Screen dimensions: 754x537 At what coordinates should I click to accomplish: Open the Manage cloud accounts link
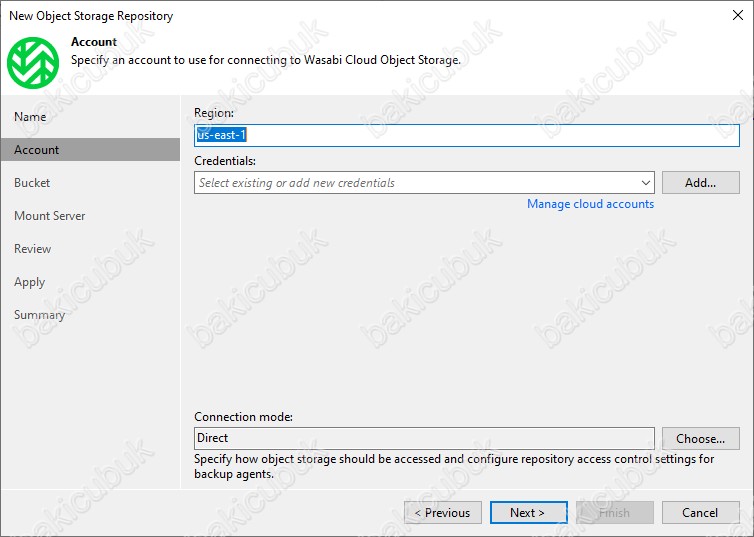click(591, 204)
